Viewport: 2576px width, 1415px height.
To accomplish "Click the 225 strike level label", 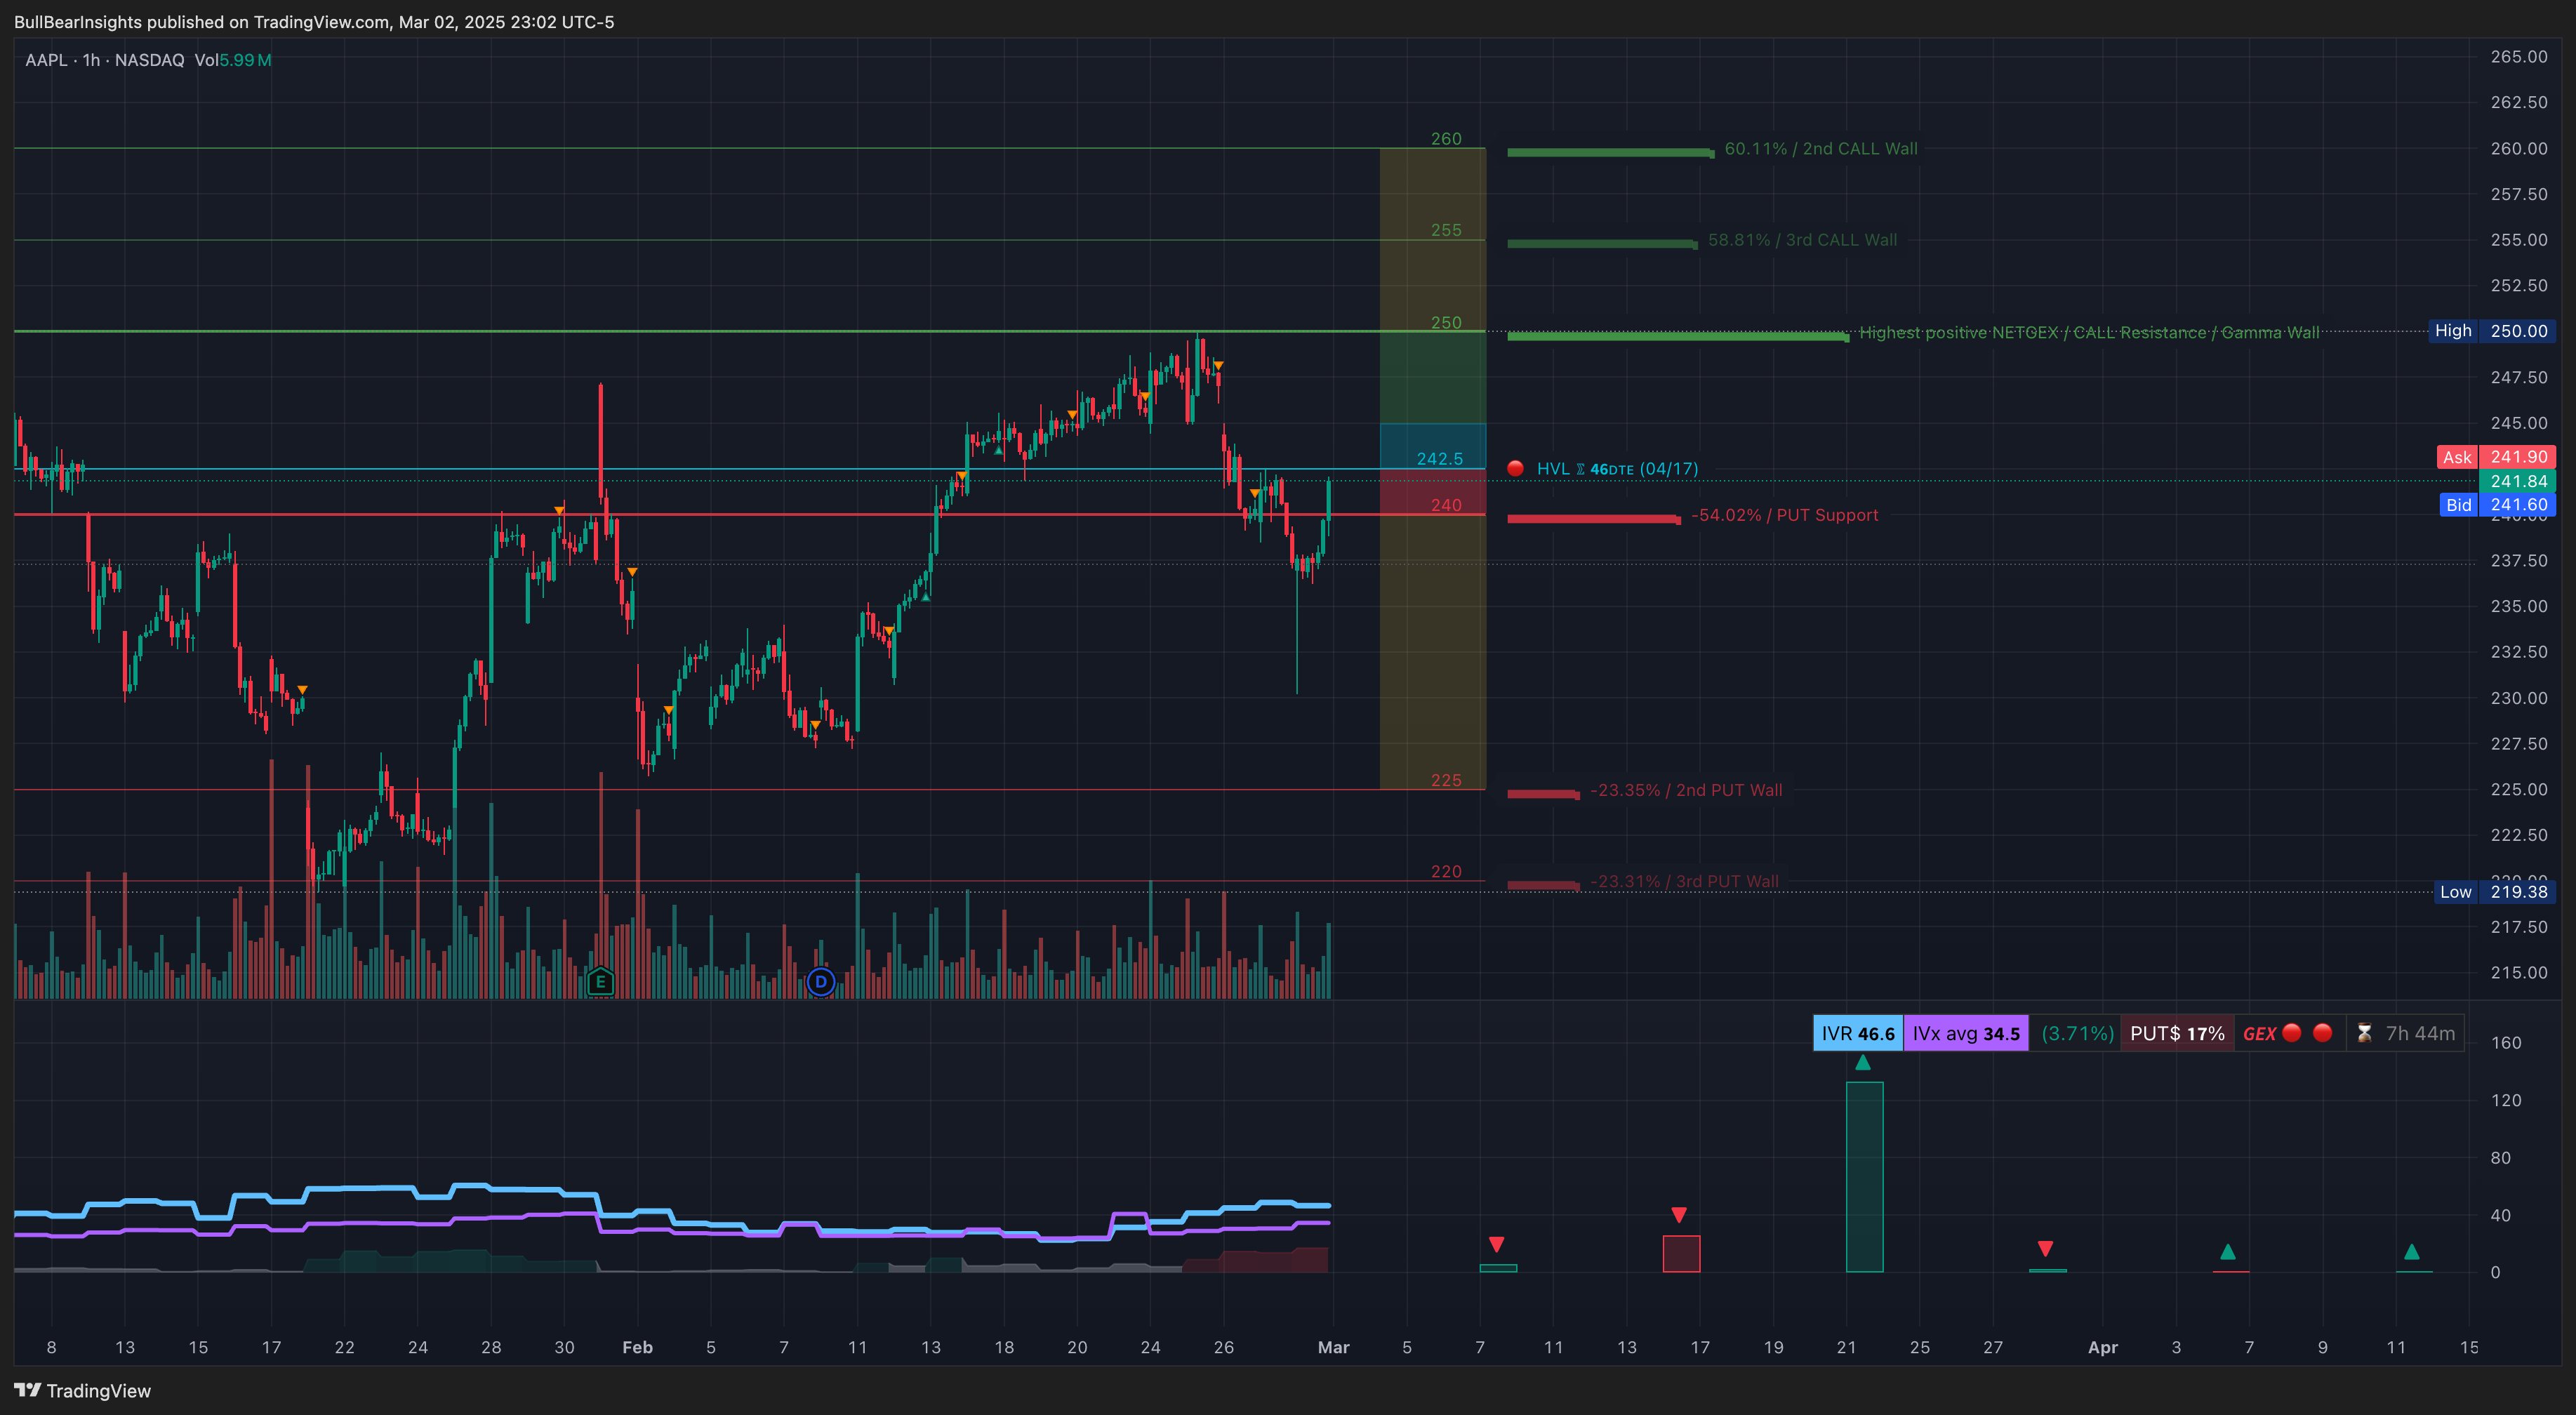I will (1446, 780).
